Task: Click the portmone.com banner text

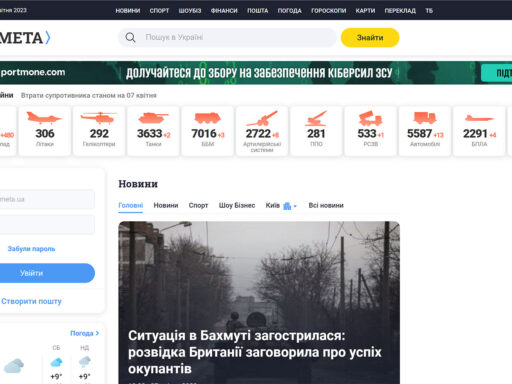Action: [33, 72]
